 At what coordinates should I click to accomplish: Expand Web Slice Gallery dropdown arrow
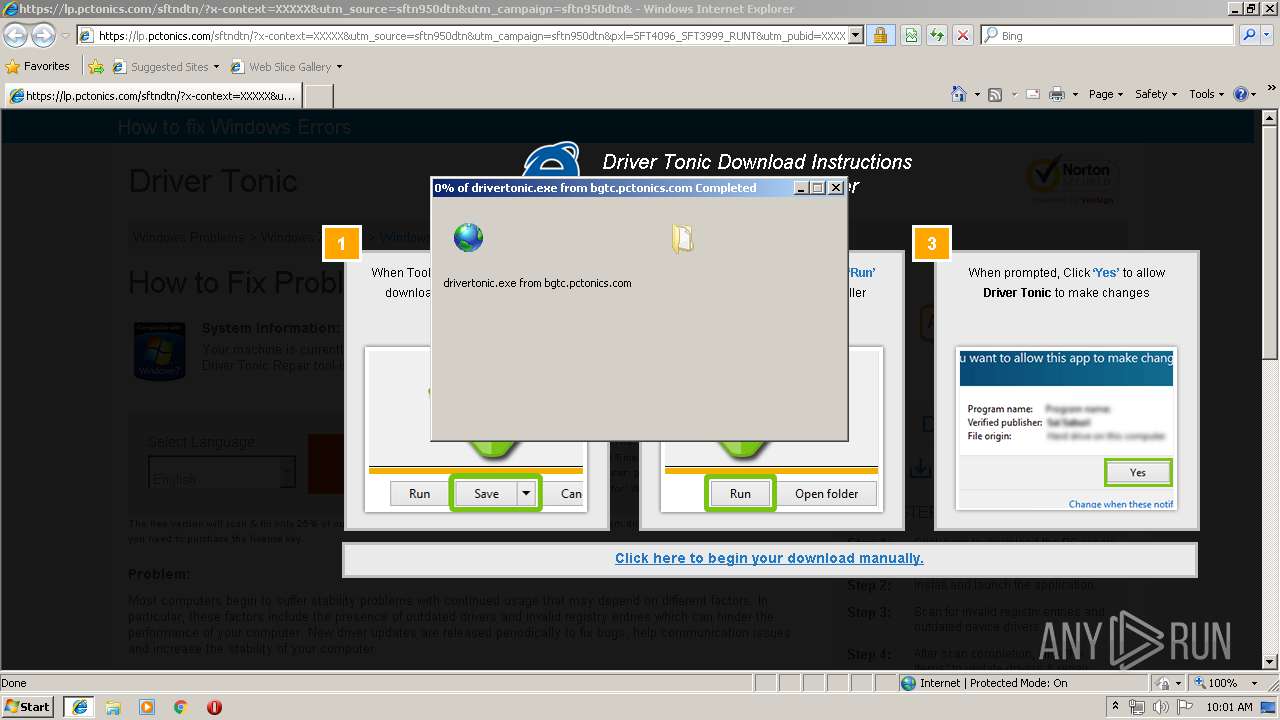(x=339, y=67)
